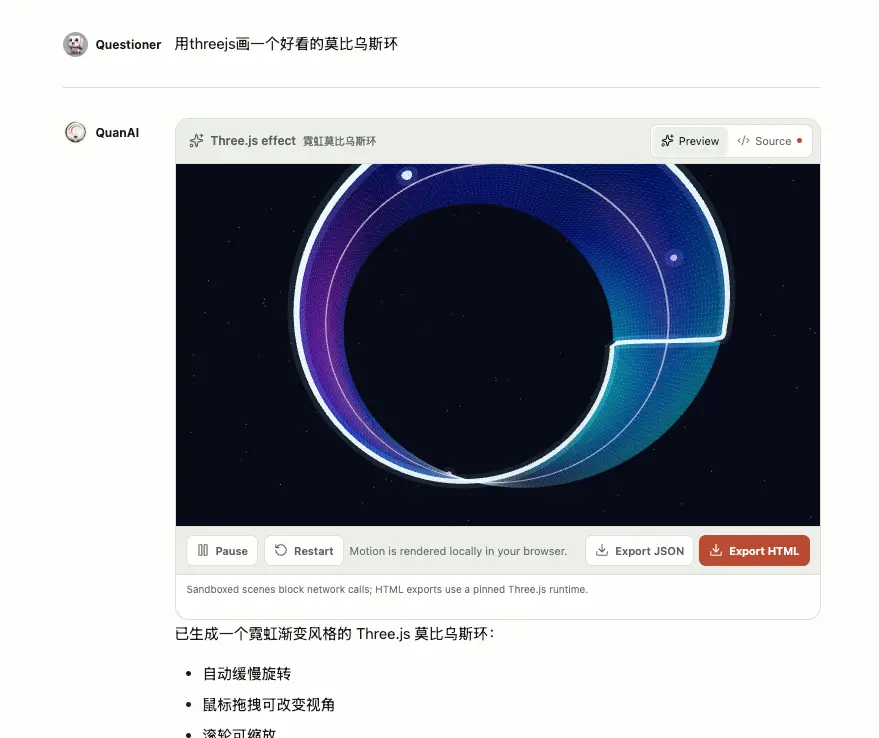Click the QuanAI avatar logo
This screenshot has width=879, height=738.
click(75, 132)
